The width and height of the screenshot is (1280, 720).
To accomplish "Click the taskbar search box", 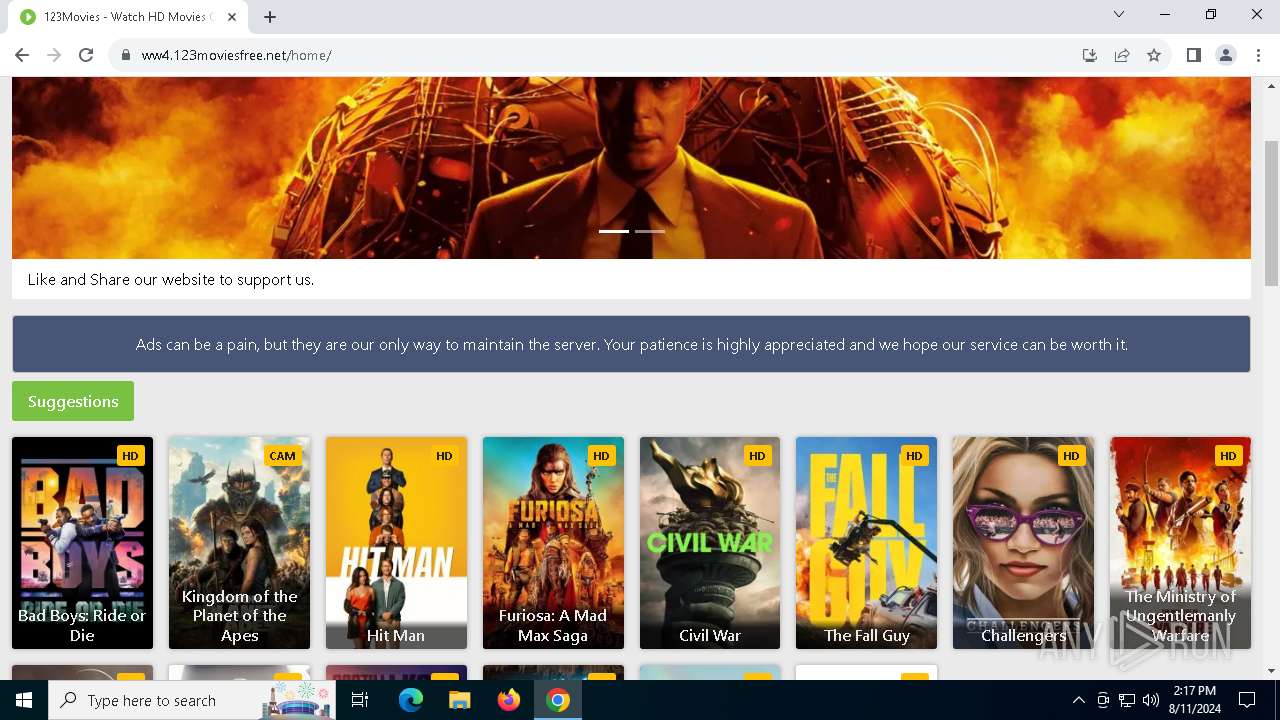I will pyautogui.click(x=194, y=700).
